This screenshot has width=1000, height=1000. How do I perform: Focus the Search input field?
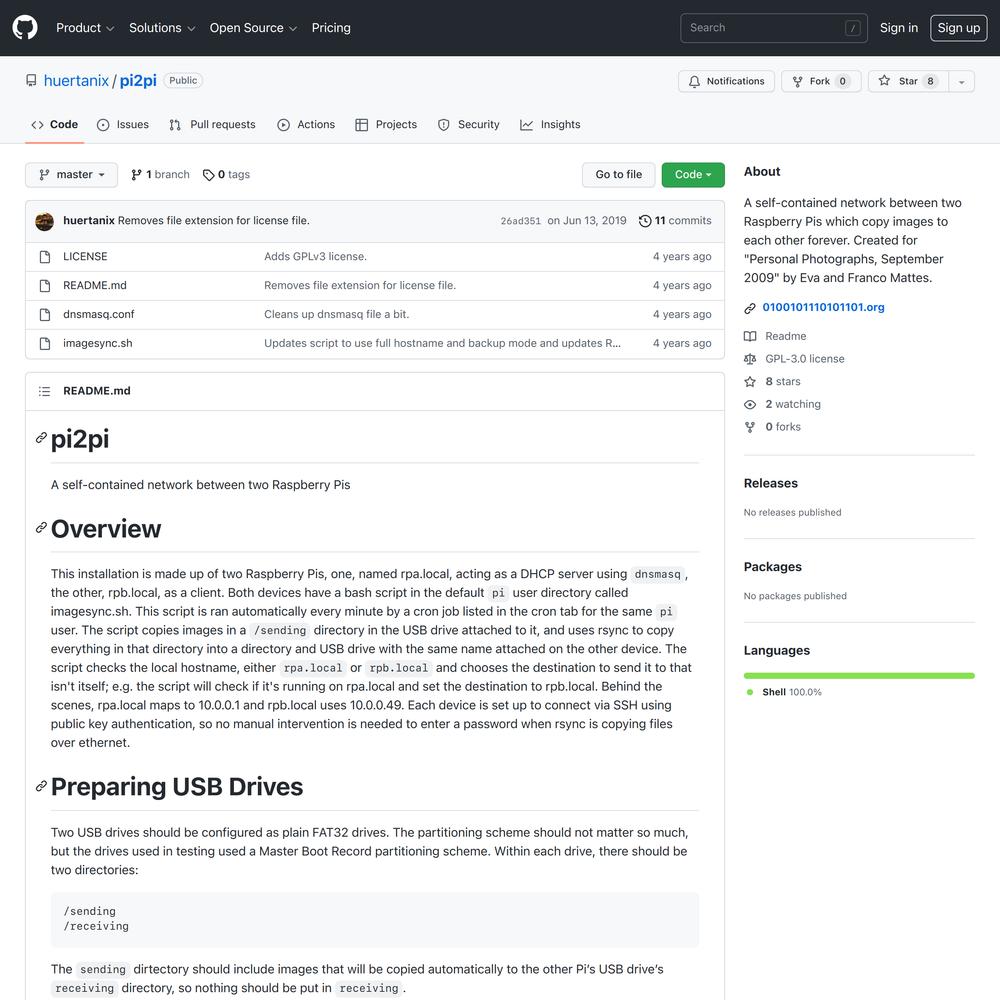[774, 28]
